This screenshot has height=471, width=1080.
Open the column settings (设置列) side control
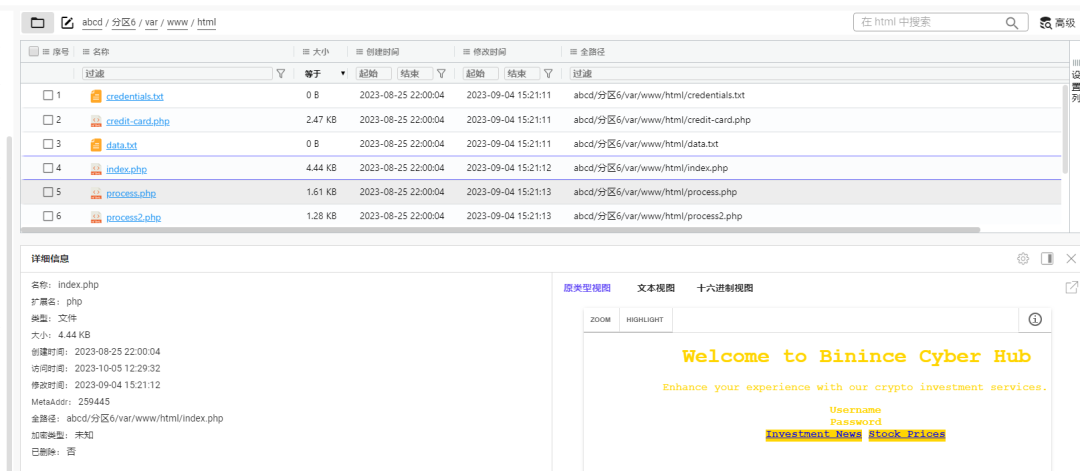coord(1075,81)
